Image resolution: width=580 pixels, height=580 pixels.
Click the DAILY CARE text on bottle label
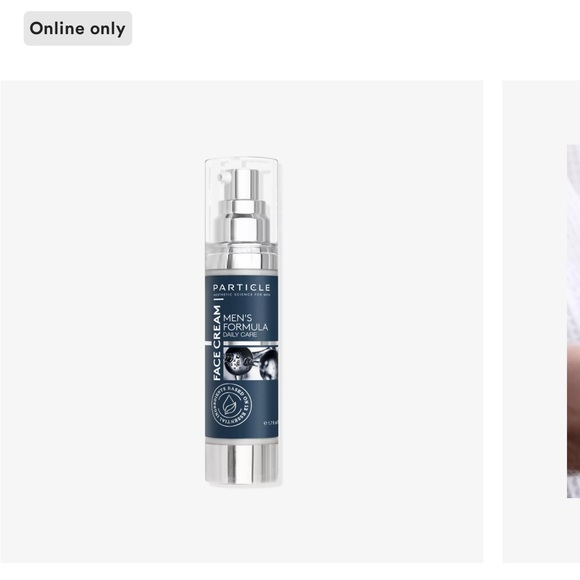coord(240,335)
